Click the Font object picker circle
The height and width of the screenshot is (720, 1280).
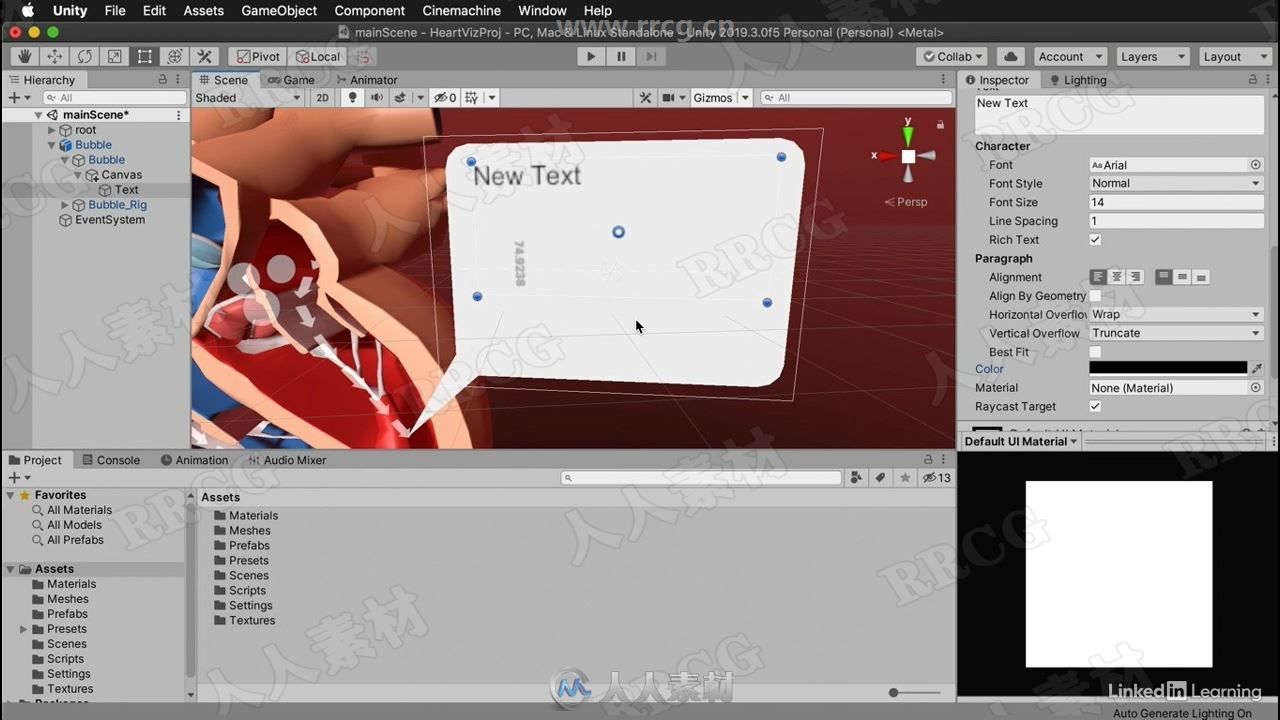[1256, 165]
